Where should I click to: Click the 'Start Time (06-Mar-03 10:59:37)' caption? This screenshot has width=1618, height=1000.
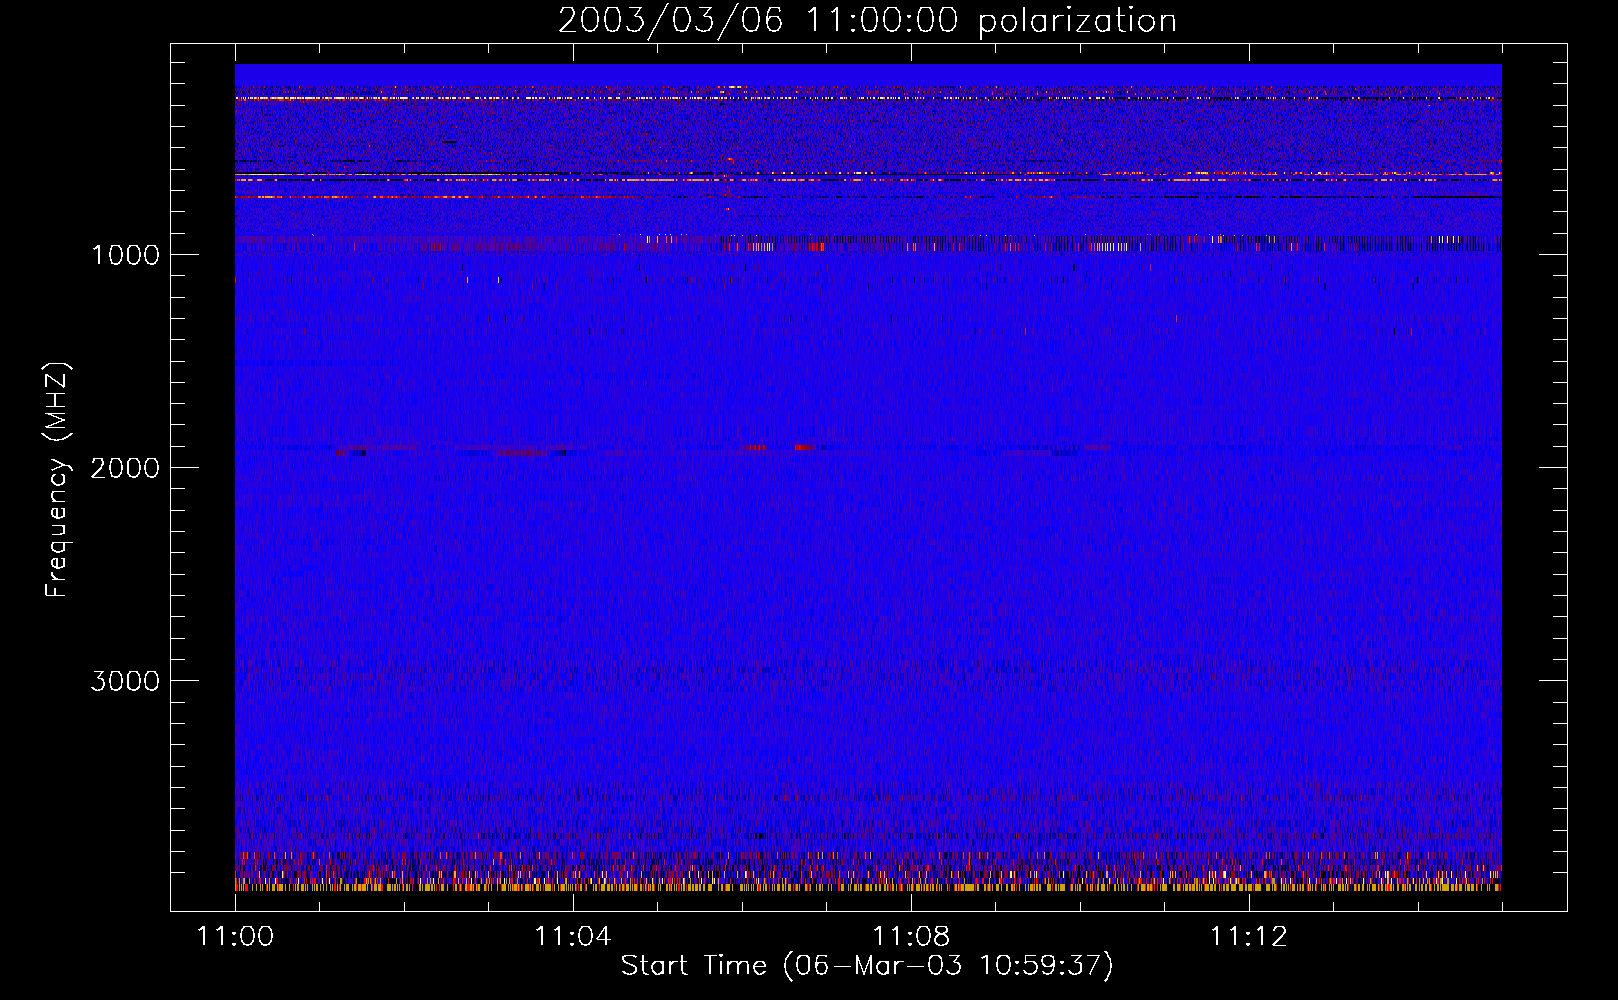(x=867, y=966)
